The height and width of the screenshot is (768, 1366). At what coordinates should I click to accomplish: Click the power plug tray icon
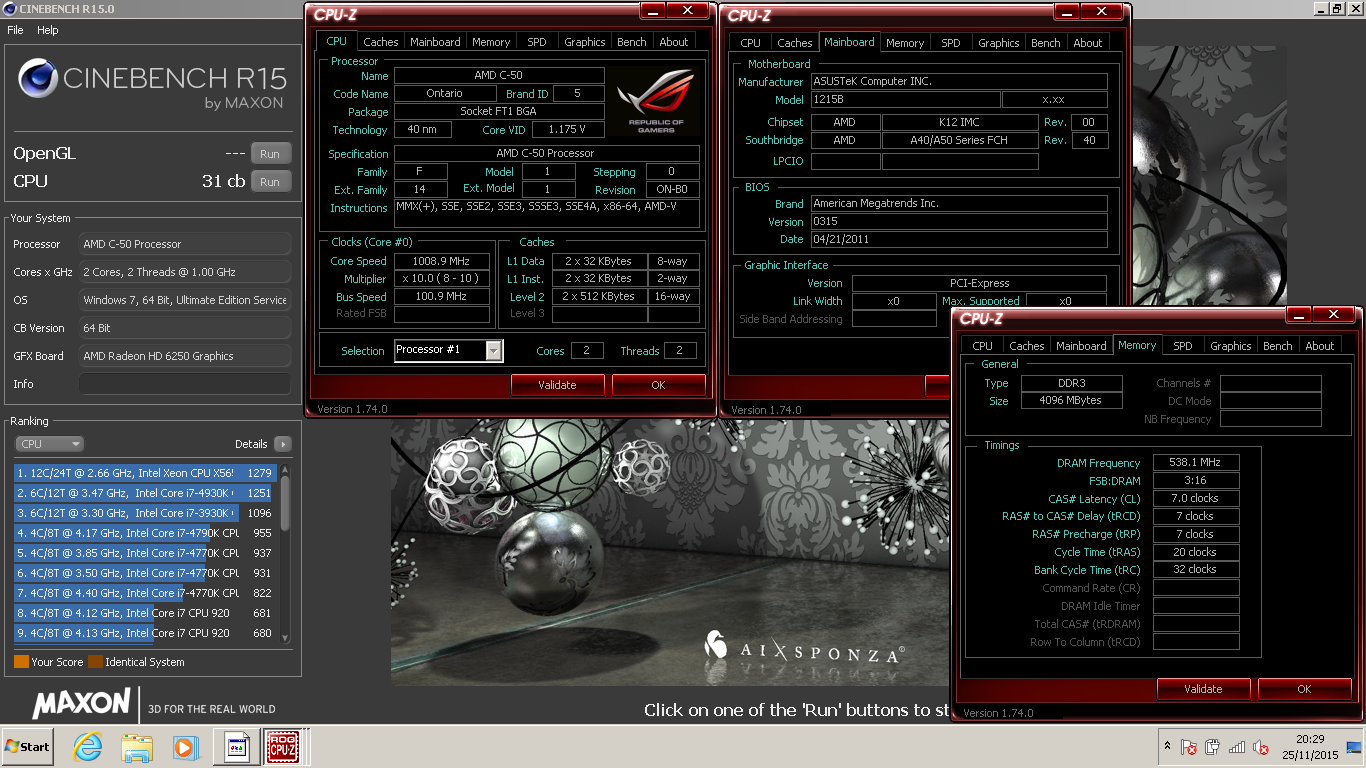[1212, 747]
